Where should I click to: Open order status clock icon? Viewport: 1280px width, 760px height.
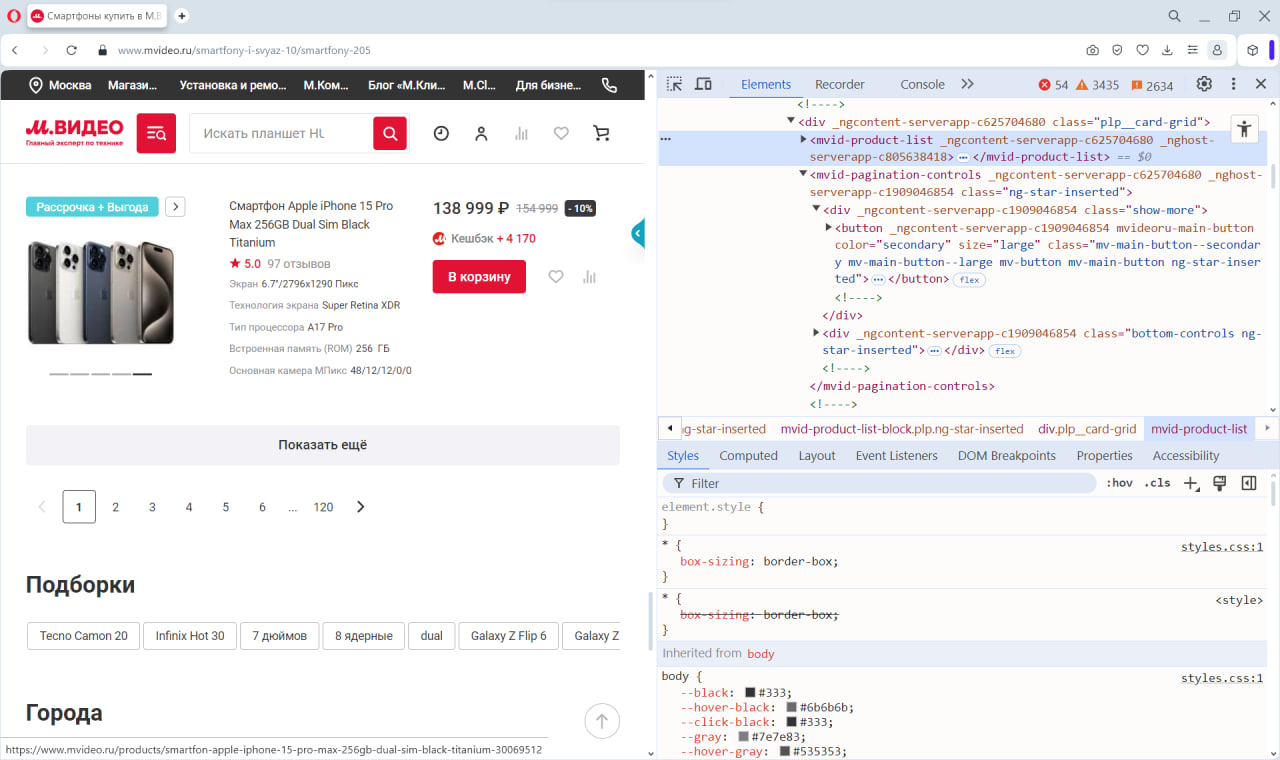click(441, 133)
